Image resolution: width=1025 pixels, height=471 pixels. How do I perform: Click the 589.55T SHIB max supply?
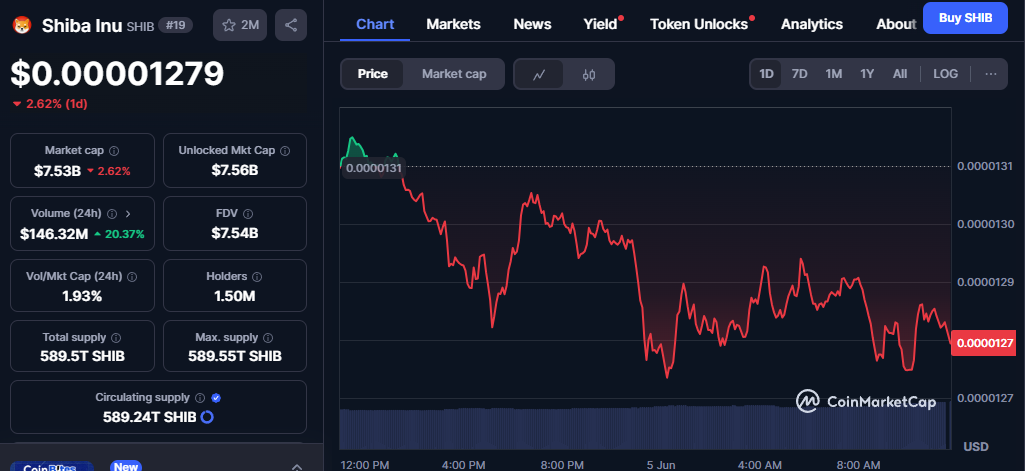[235, 357]
